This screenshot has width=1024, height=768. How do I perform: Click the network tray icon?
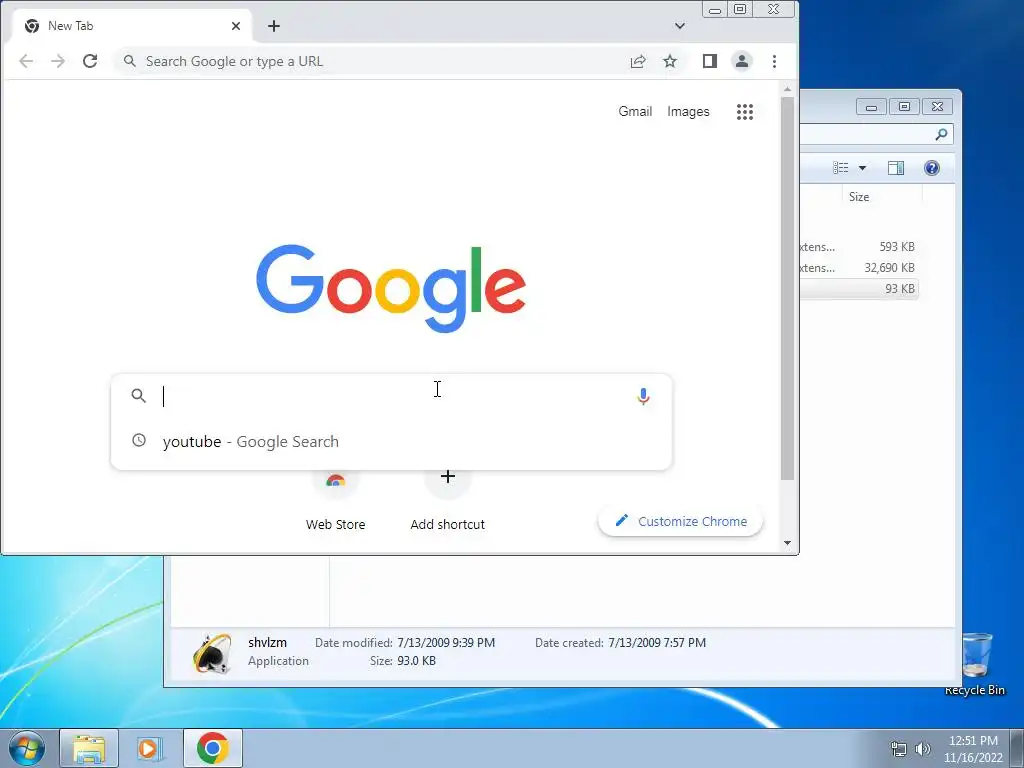pyautogui.click(x=899, y=749)
